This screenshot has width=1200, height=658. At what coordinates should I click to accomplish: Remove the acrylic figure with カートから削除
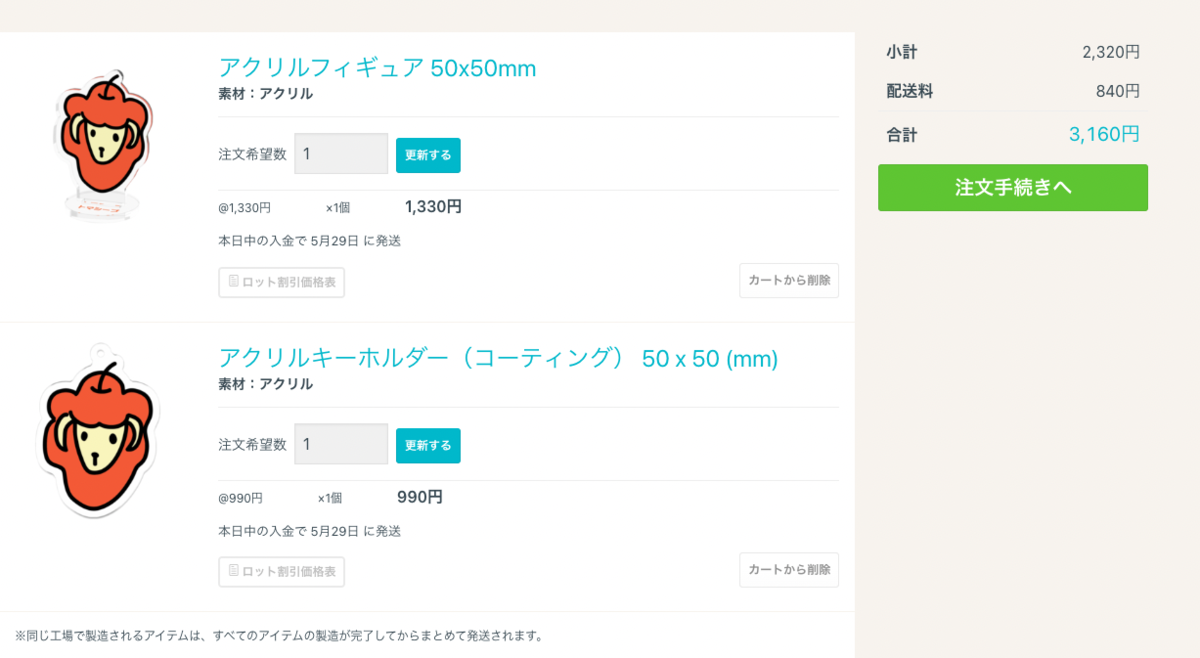point(789,280)
